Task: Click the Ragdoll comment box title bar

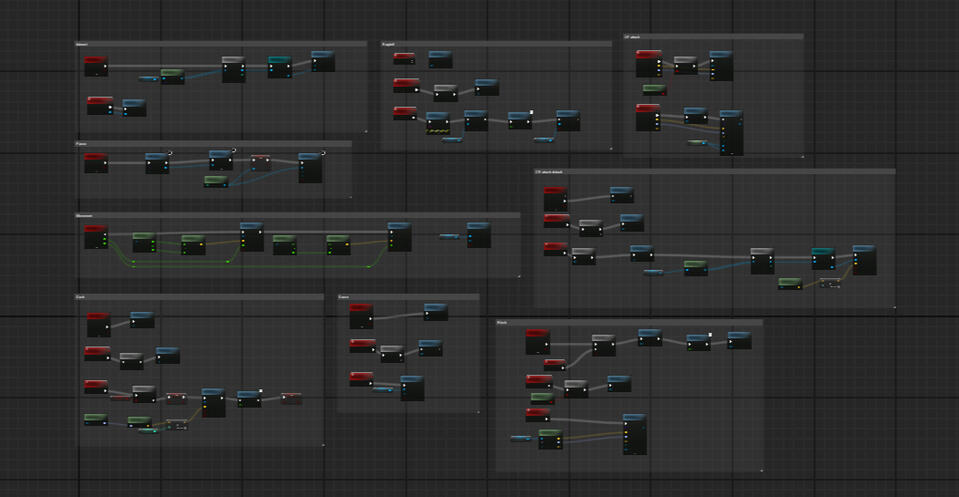Action: point(495,44)
